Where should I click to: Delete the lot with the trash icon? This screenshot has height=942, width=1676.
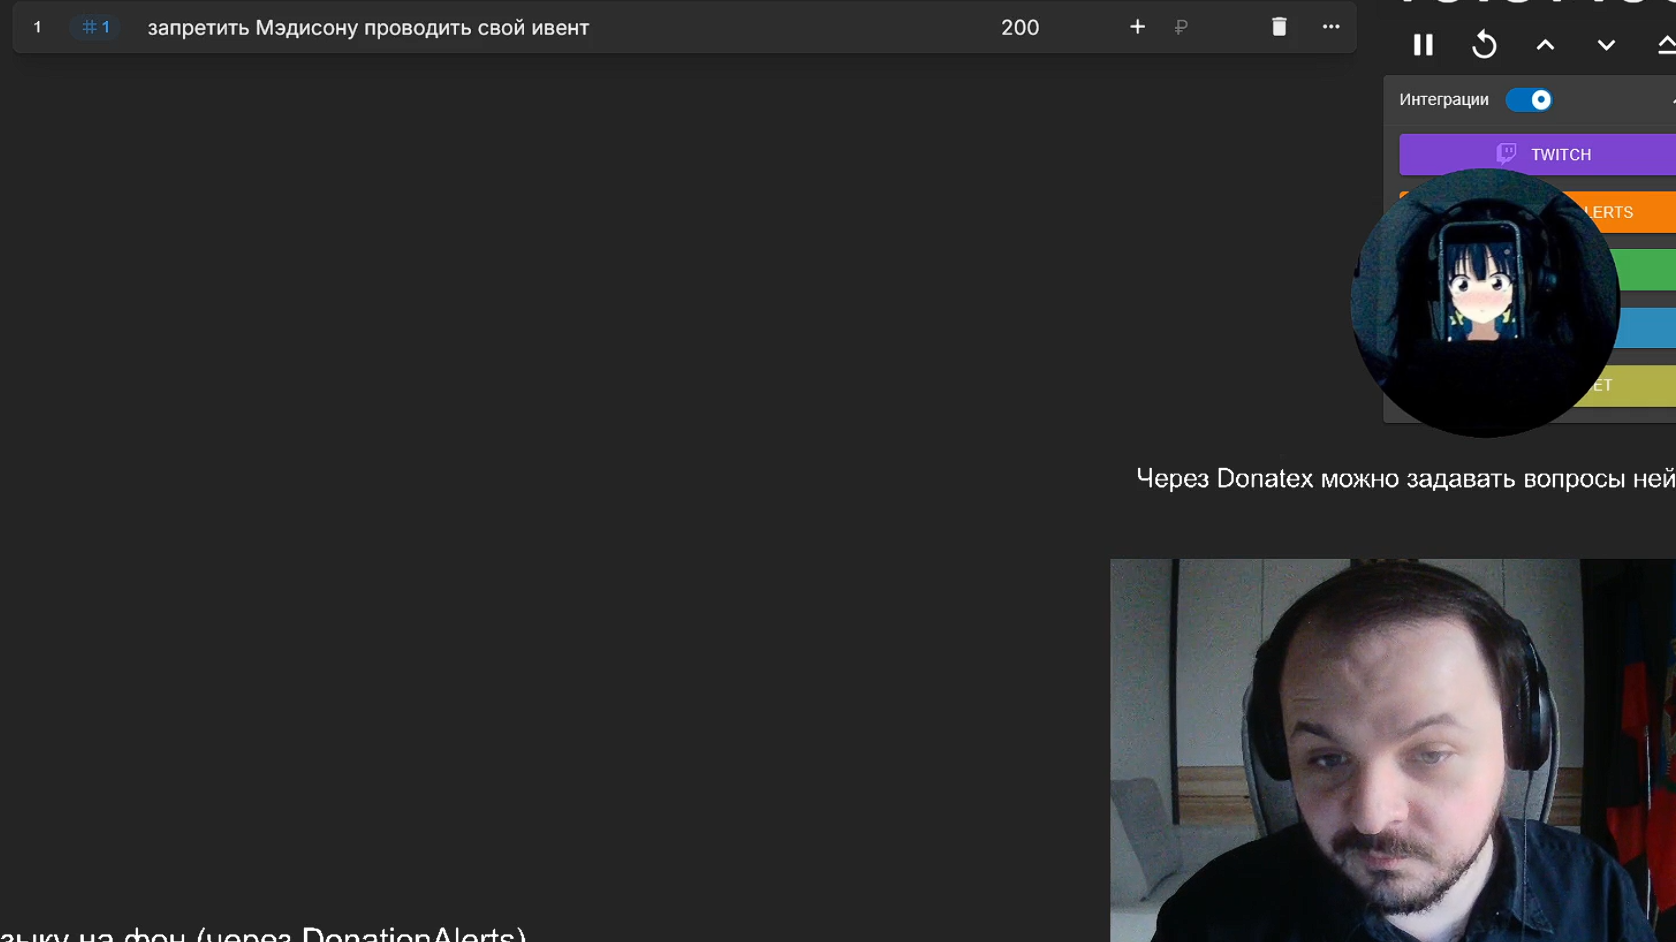point(1279,27)
